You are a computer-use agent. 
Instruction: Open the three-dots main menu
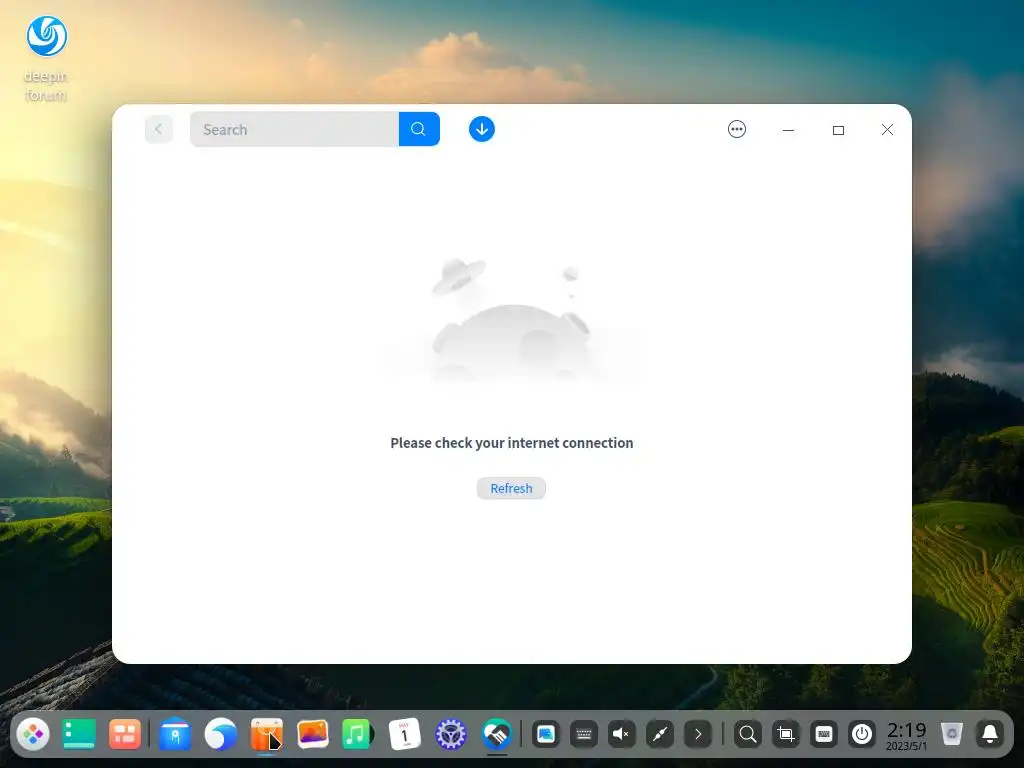pyautogui.click(x=737, y=129)
